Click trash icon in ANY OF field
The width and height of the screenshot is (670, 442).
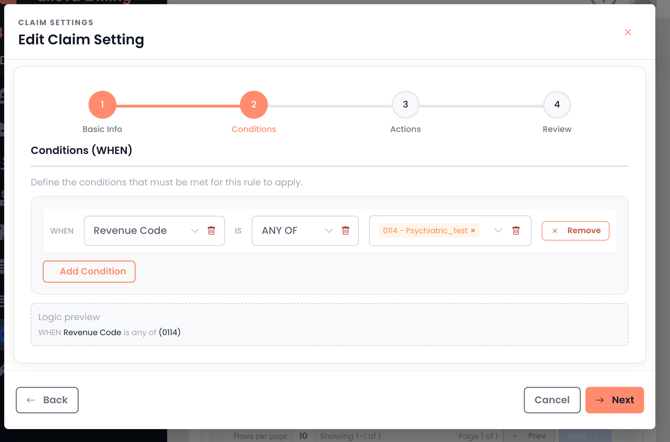click(346, 231)
